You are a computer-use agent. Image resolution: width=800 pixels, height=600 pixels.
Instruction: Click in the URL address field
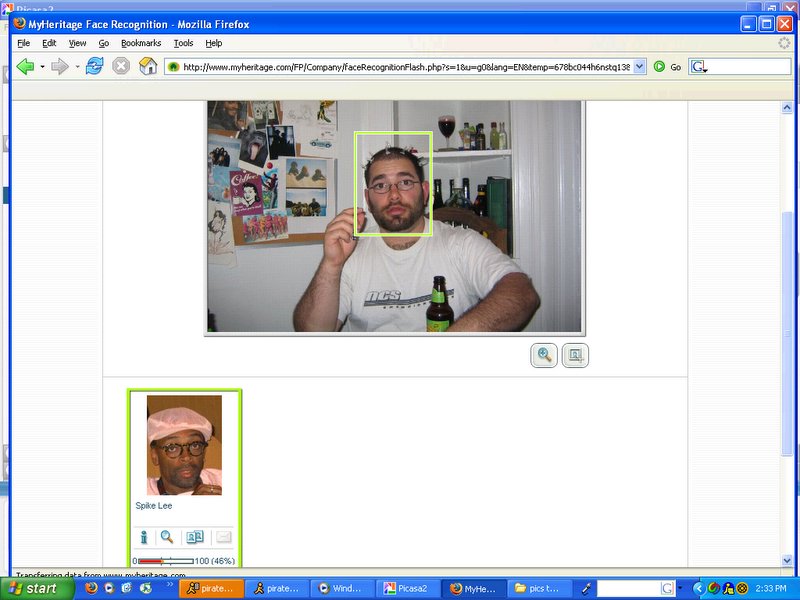click(400, 67)
